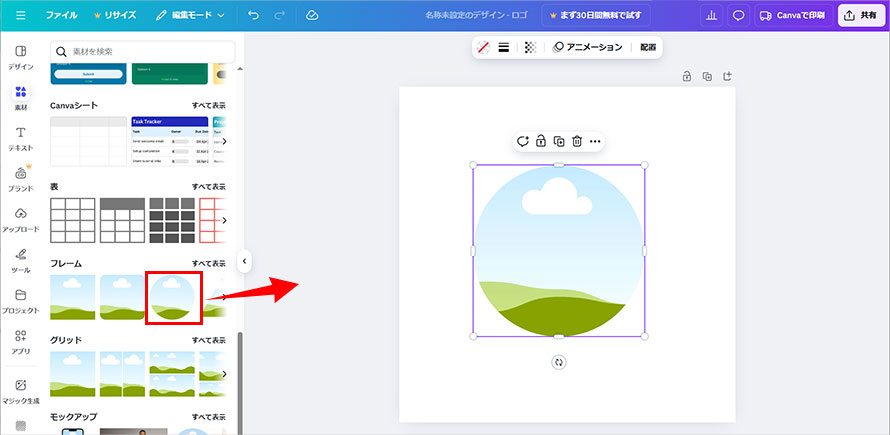Show more Canvaシート with the arrow
The image size is (890, 435).
(x=224, y=141)
